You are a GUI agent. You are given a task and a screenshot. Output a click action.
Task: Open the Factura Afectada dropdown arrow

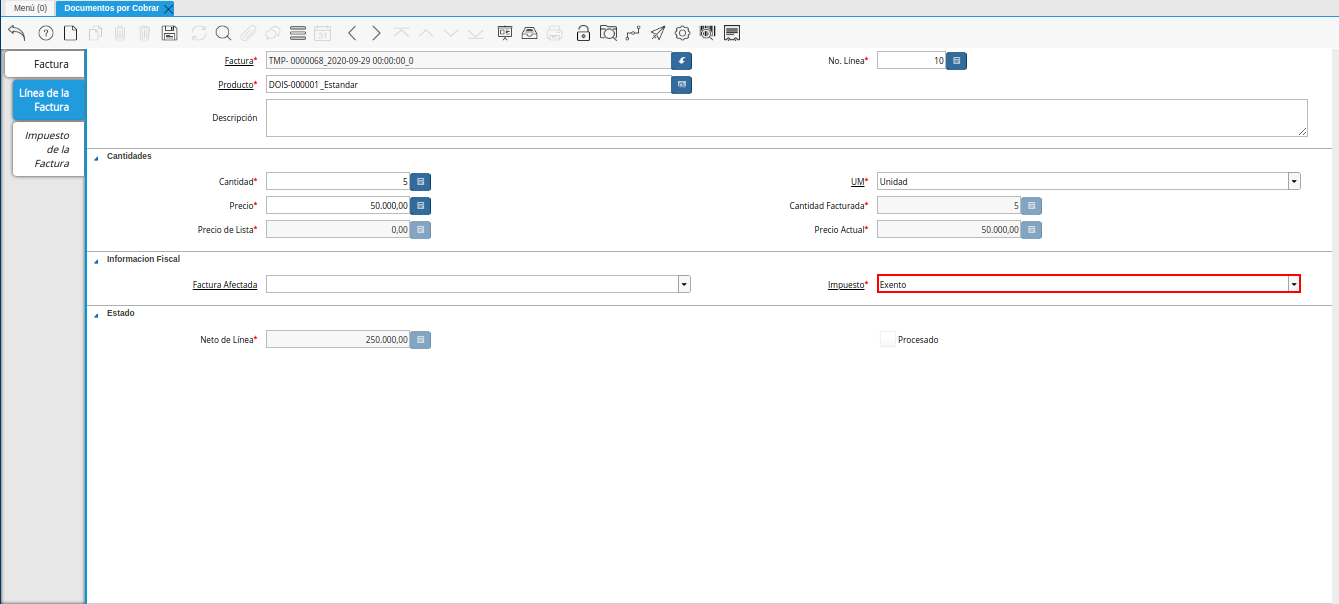(x=684, y=285)
